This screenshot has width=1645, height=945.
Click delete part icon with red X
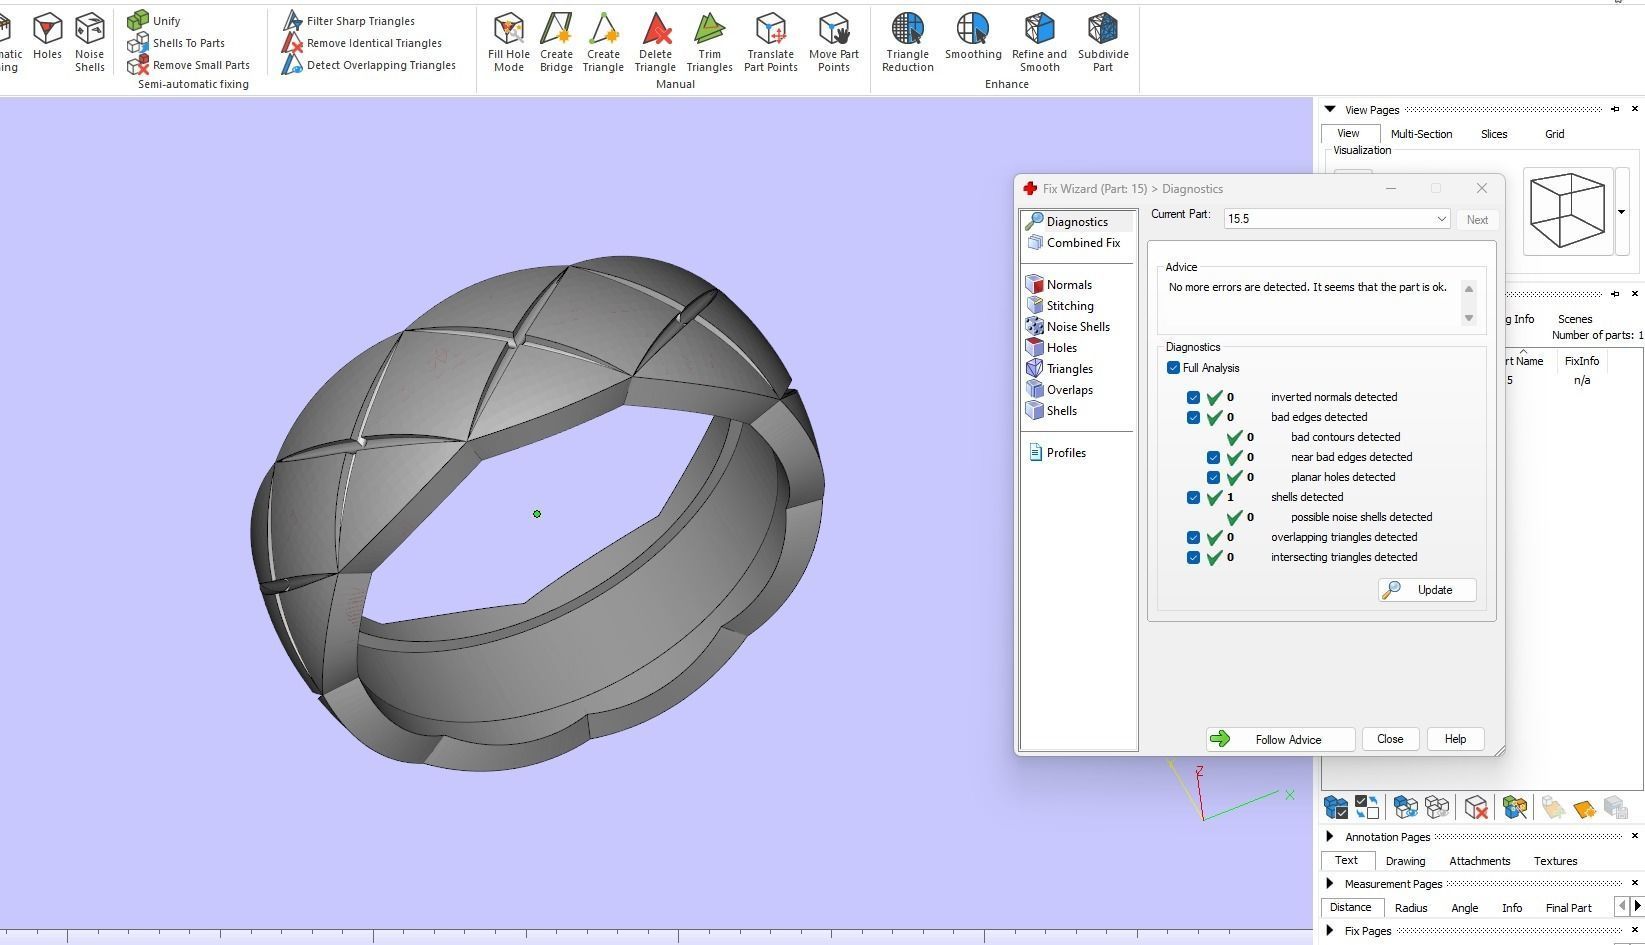point(1476,806)
